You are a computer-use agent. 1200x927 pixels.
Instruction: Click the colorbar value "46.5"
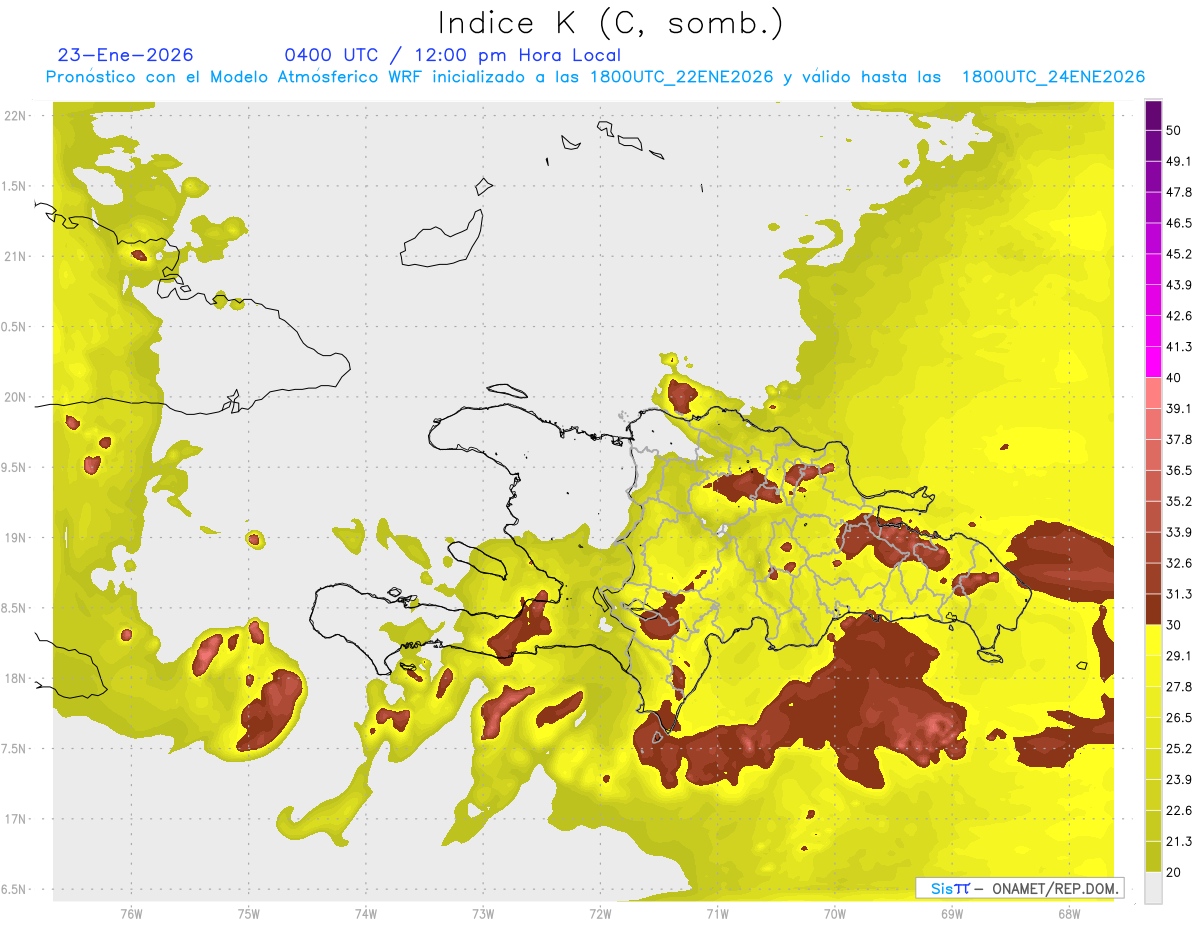pyautogui.click(x=1179, y=223)
